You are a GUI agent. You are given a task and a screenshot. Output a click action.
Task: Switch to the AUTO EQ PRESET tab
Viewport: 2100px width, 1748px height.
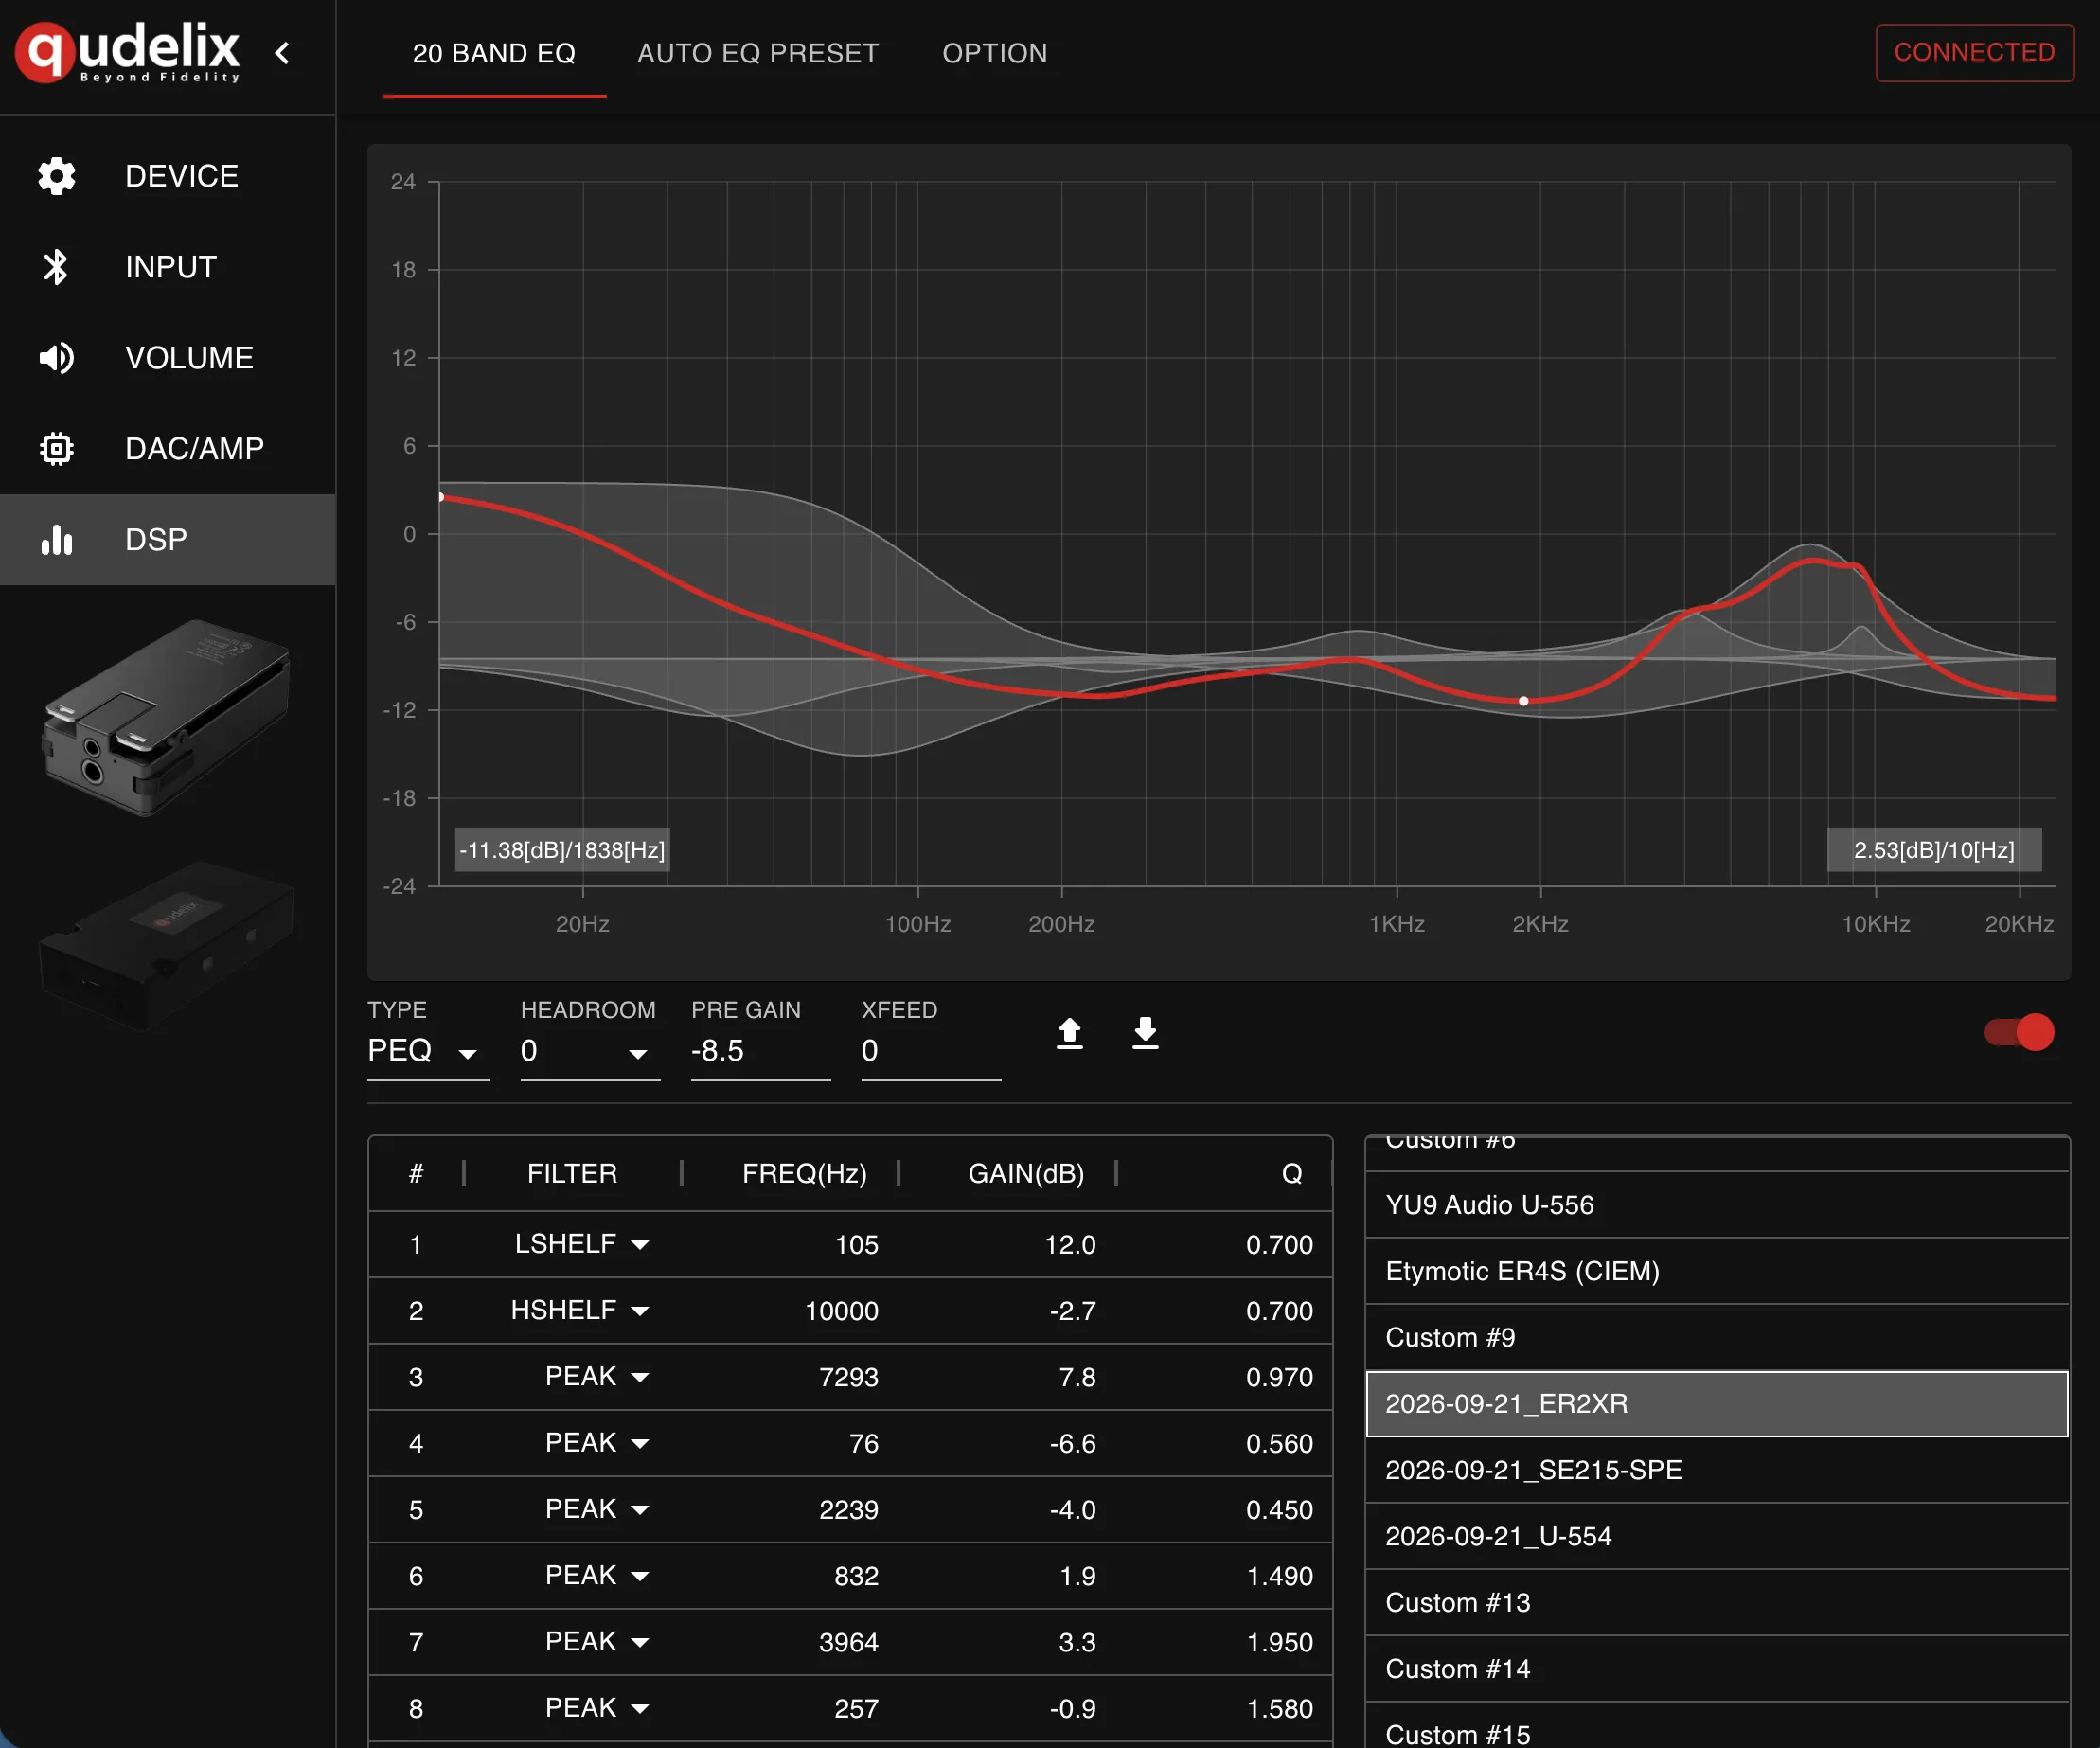pyautogui.click(x=758, y=53)
